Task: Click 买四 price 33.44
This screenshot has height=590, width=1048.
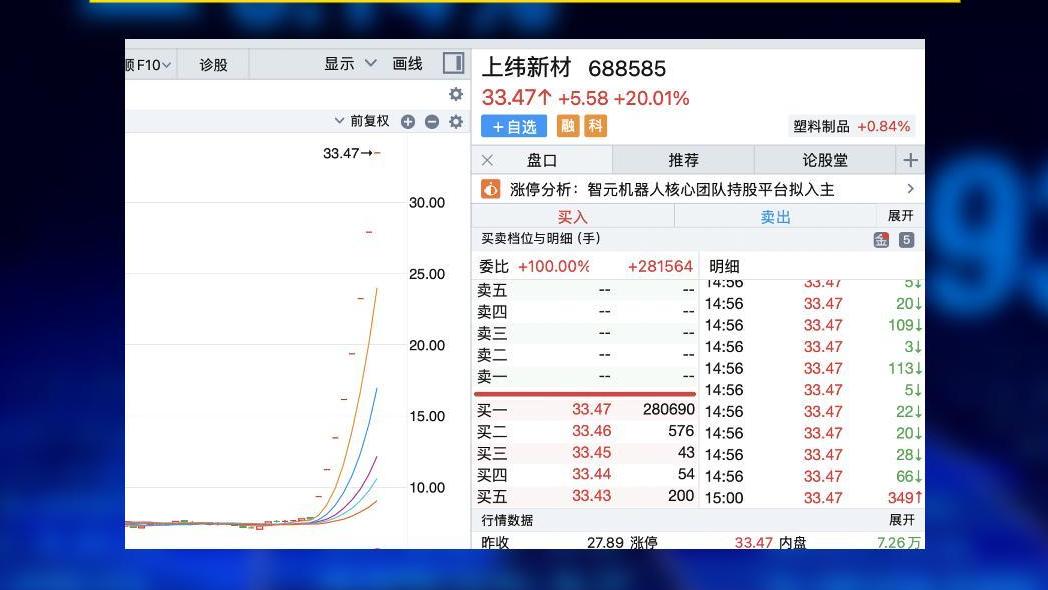Action: (592, 474)
